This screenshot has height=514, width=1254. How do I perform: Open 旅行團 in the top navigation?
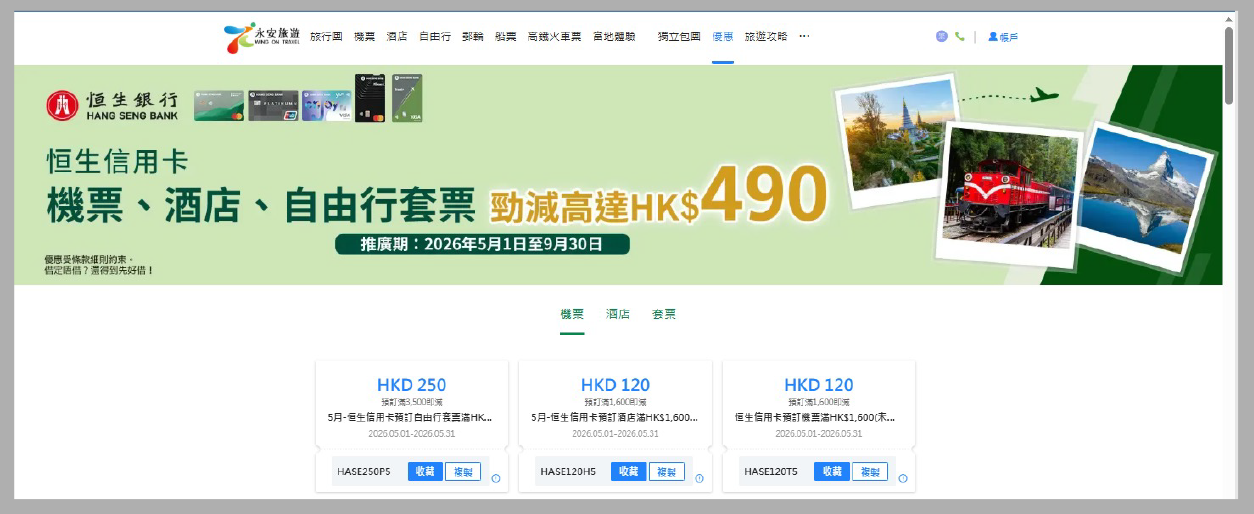326,36
